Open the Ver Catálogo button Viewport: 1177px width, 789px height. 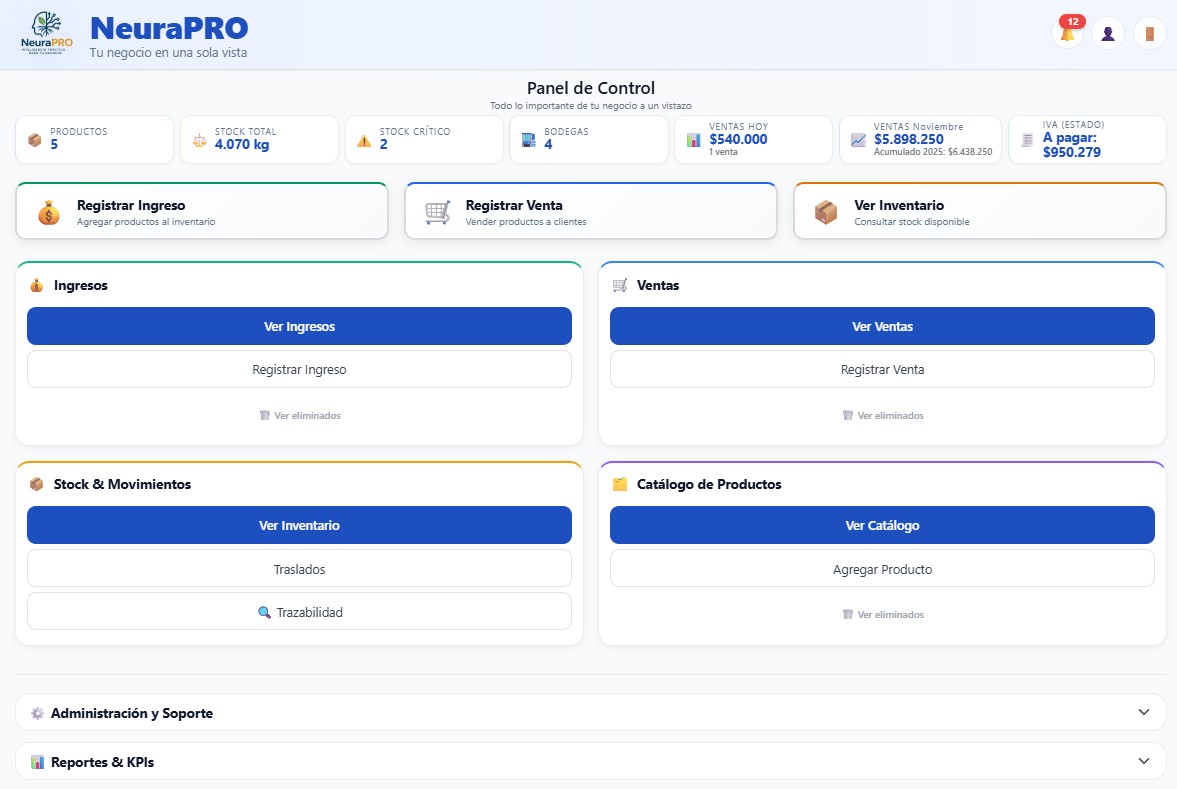[882, 525]
